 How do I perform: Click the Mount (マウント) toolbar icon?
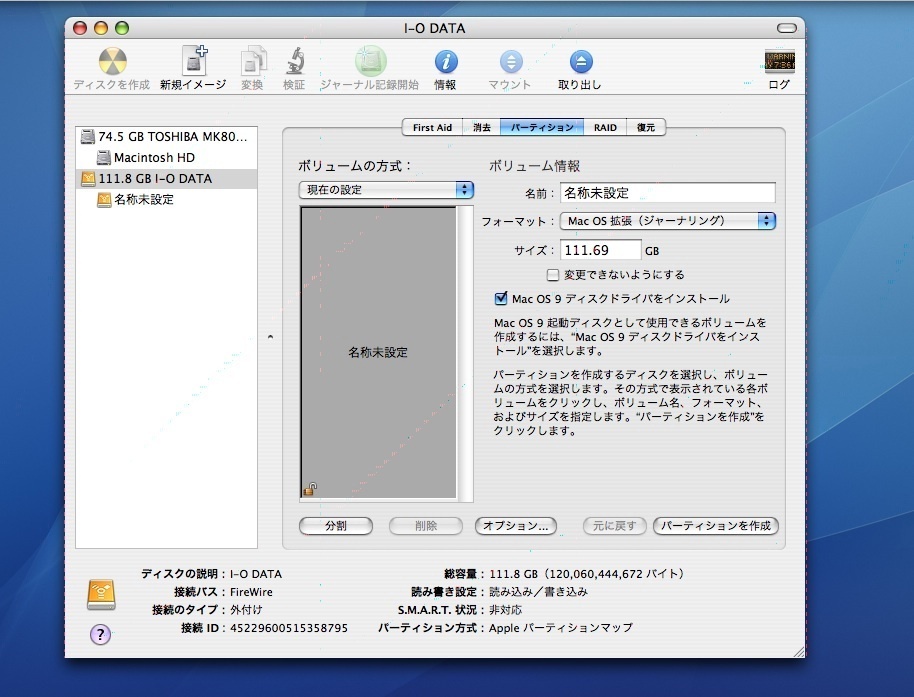[511, 62]
